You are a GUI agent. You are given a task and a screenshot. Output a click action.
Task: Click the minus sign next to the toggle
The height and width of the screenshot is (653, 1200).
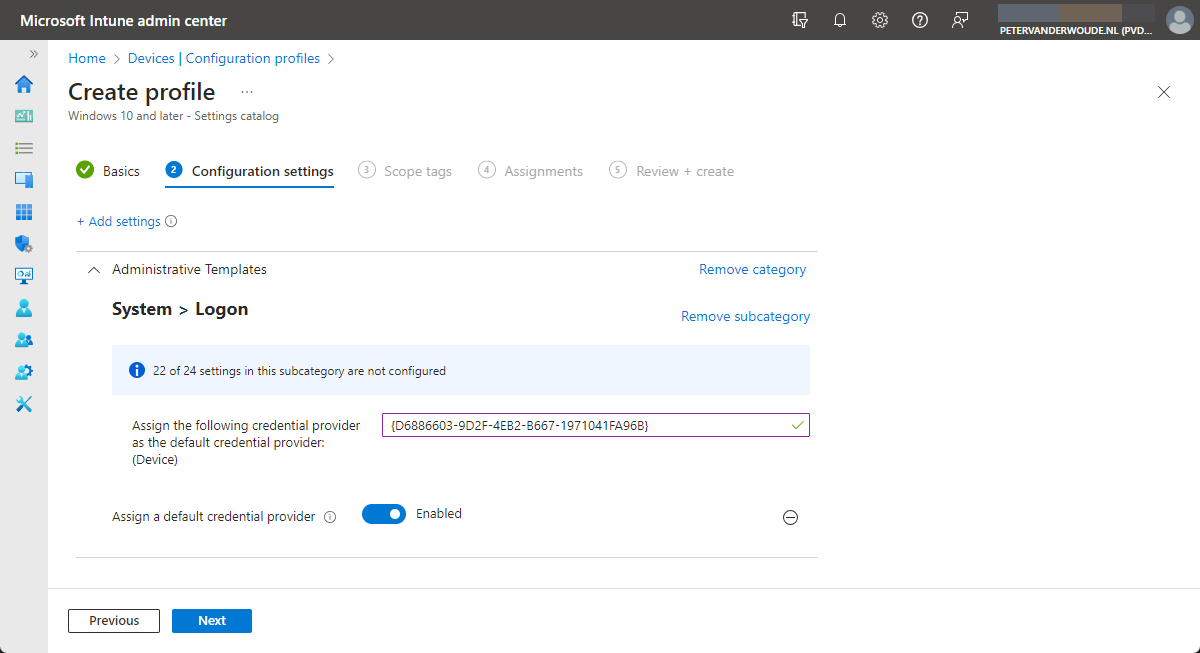click(790, 517)
